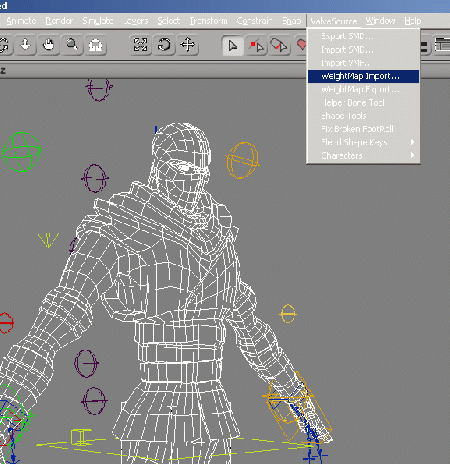The height and width of the screenshot is (464, 450).
Task: Select the four-arrow move tool
Action: (x=188, y=45)
